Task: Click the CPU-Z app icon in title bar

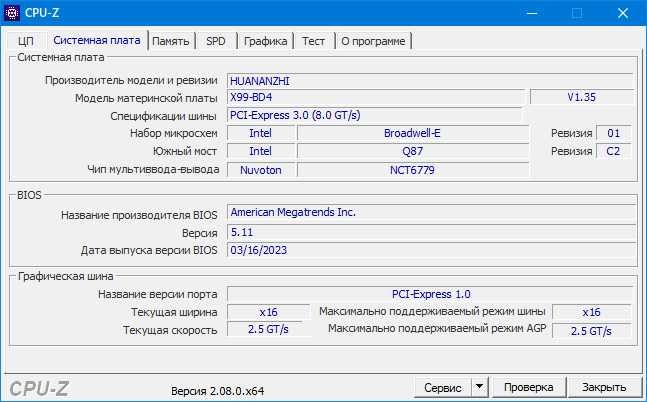Action: tap(12, 13)
